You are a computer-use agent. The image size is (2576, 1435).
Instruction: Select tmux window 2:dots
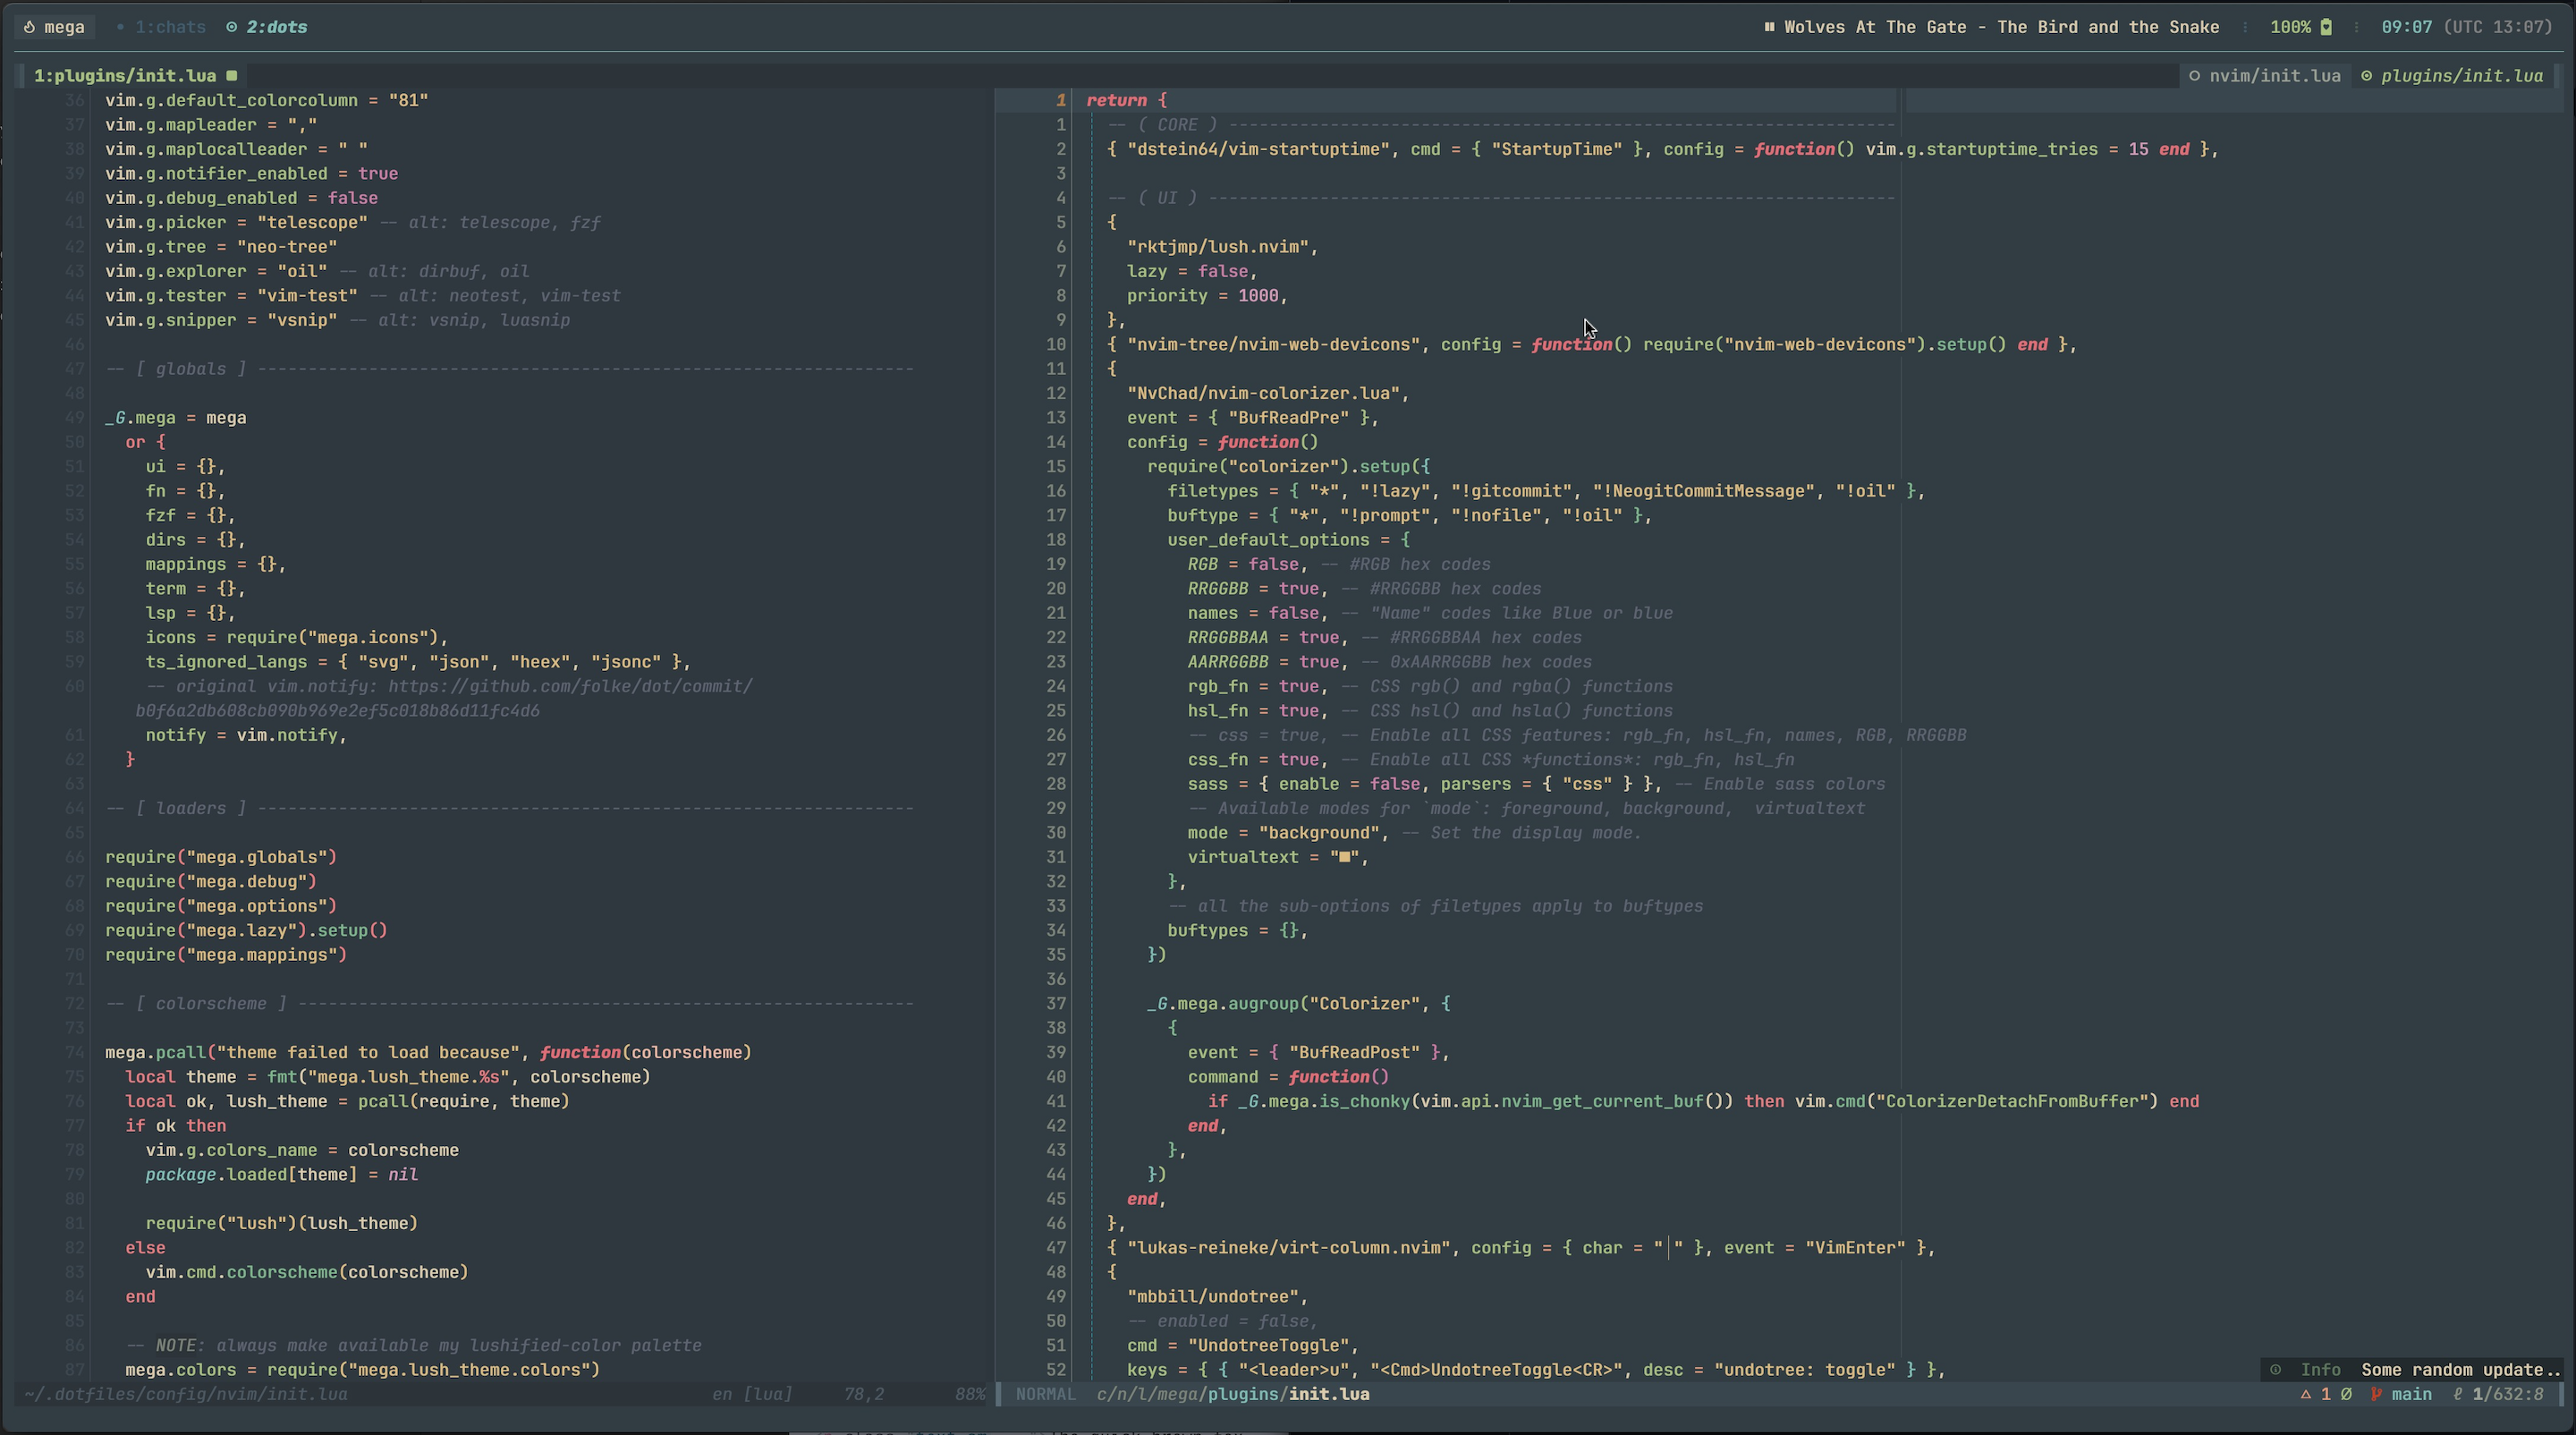[277, 27]
